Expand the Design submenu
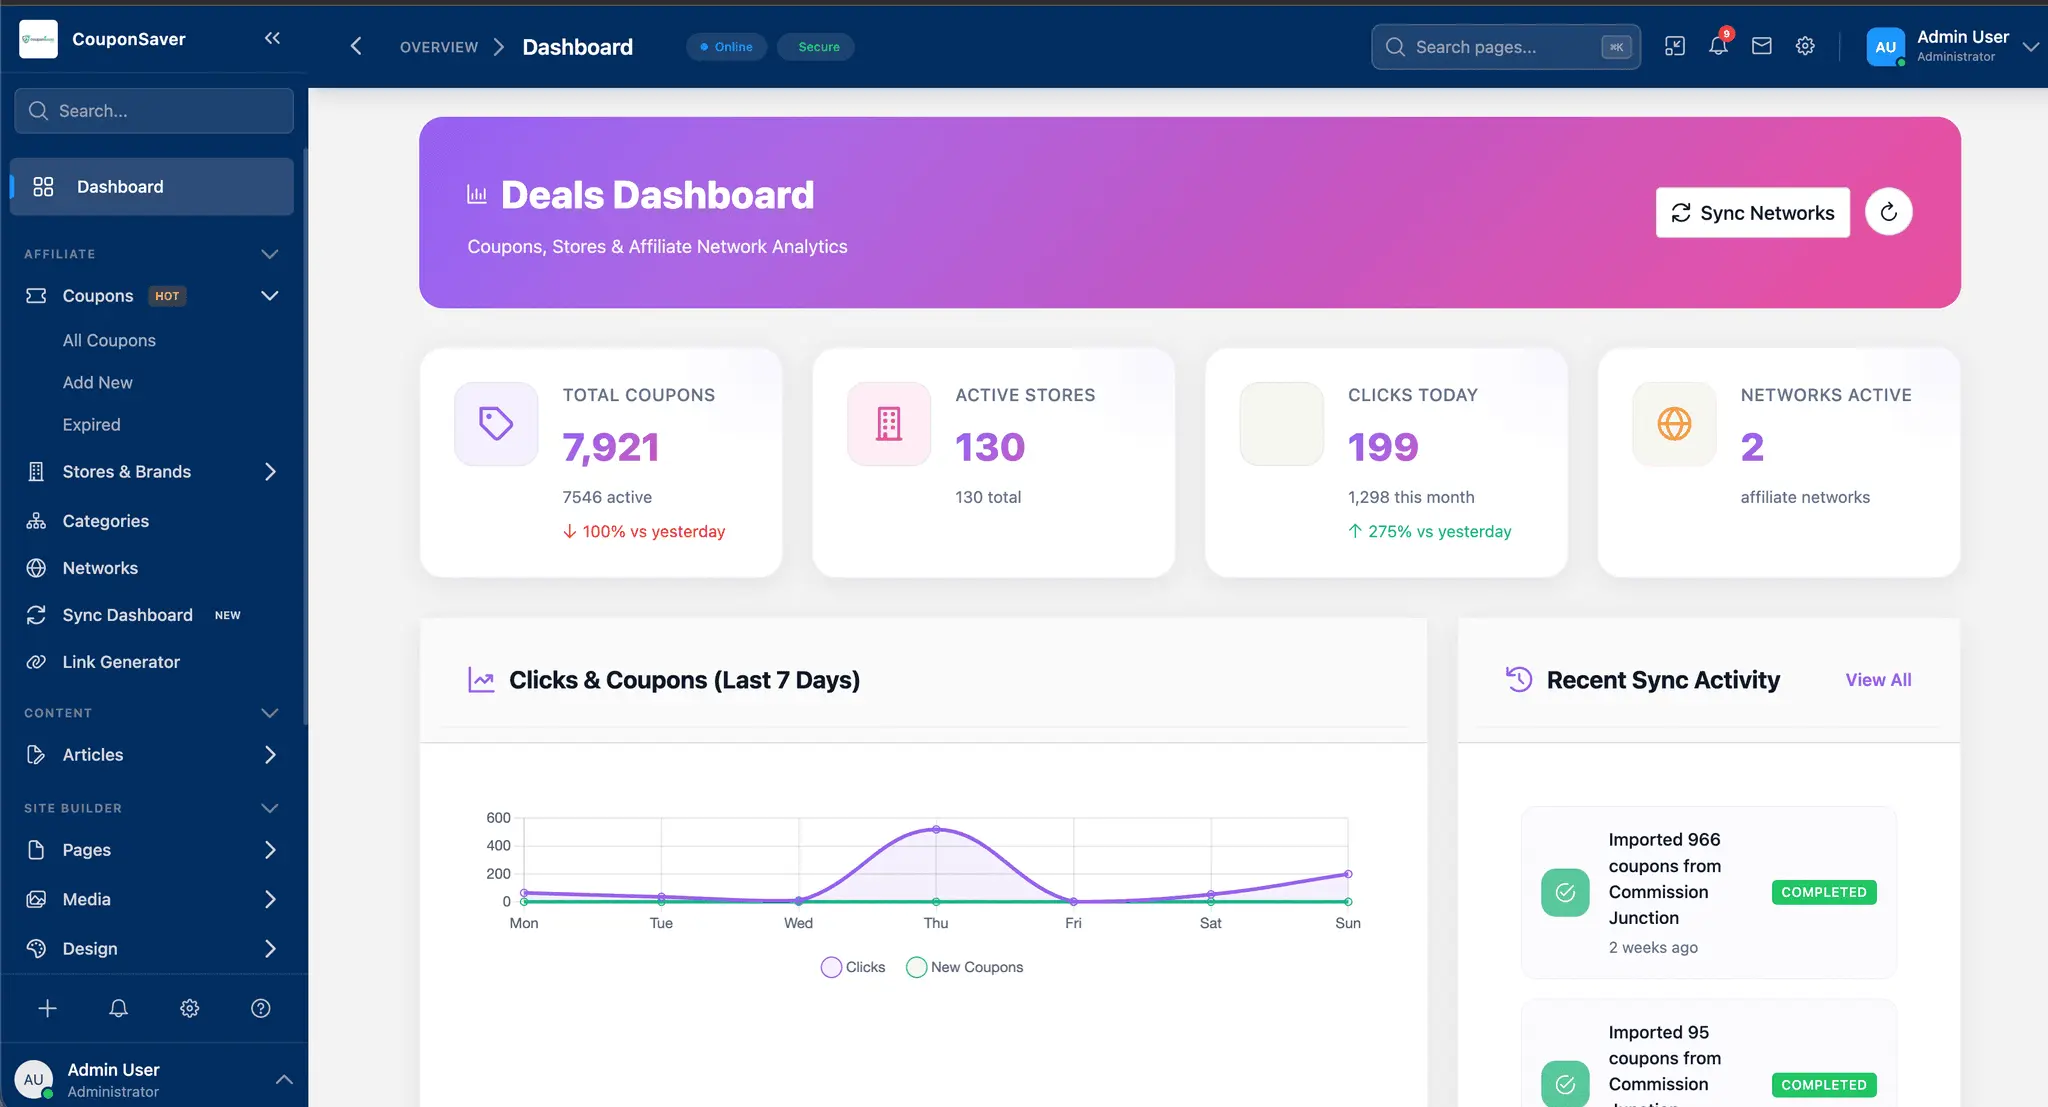The image size is (2048, 1107). click(x=270, y=948)
